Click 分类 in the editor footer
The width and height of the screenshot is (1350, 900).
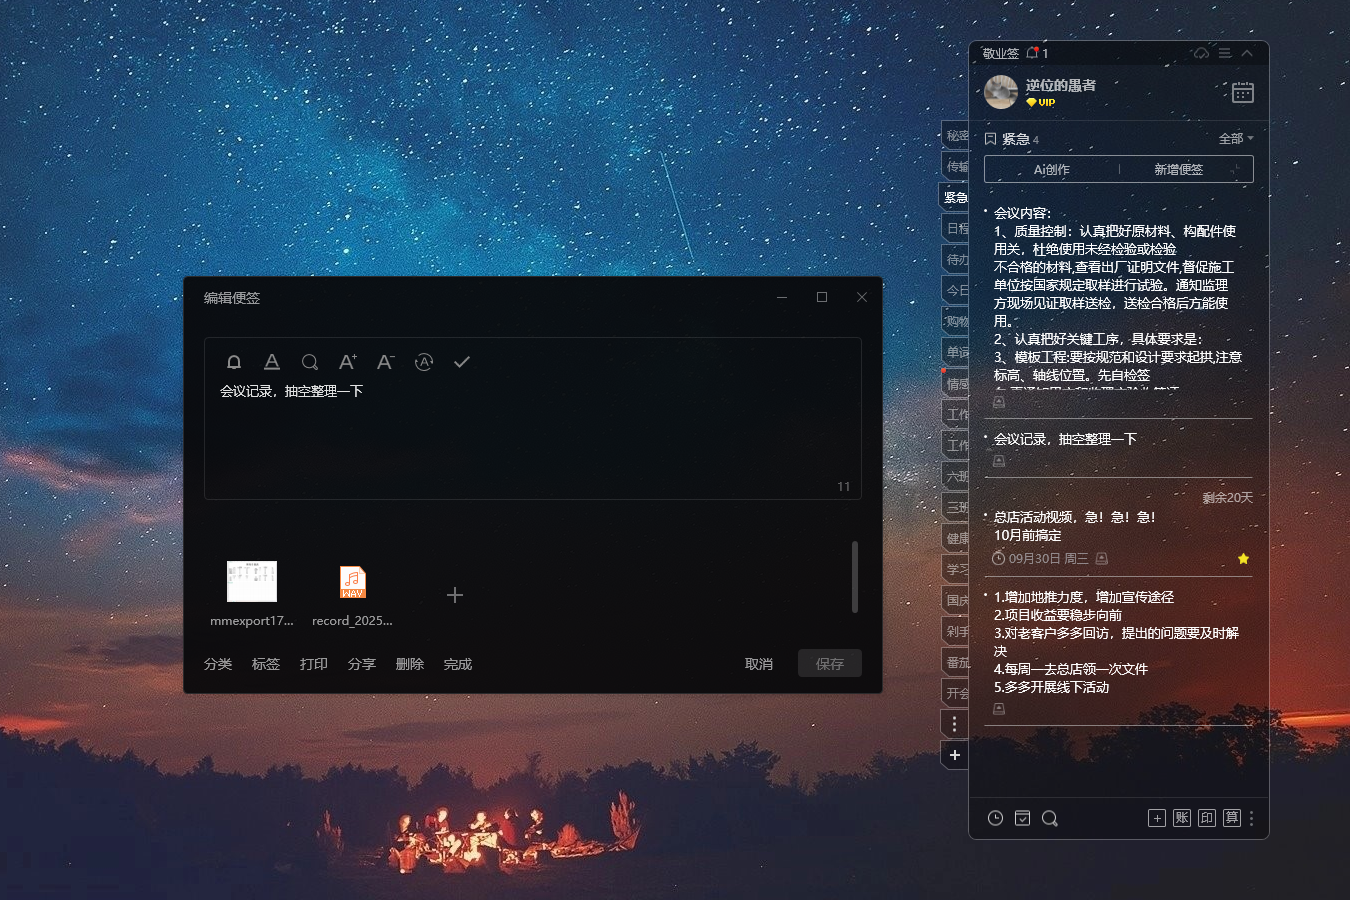(218, 664)
